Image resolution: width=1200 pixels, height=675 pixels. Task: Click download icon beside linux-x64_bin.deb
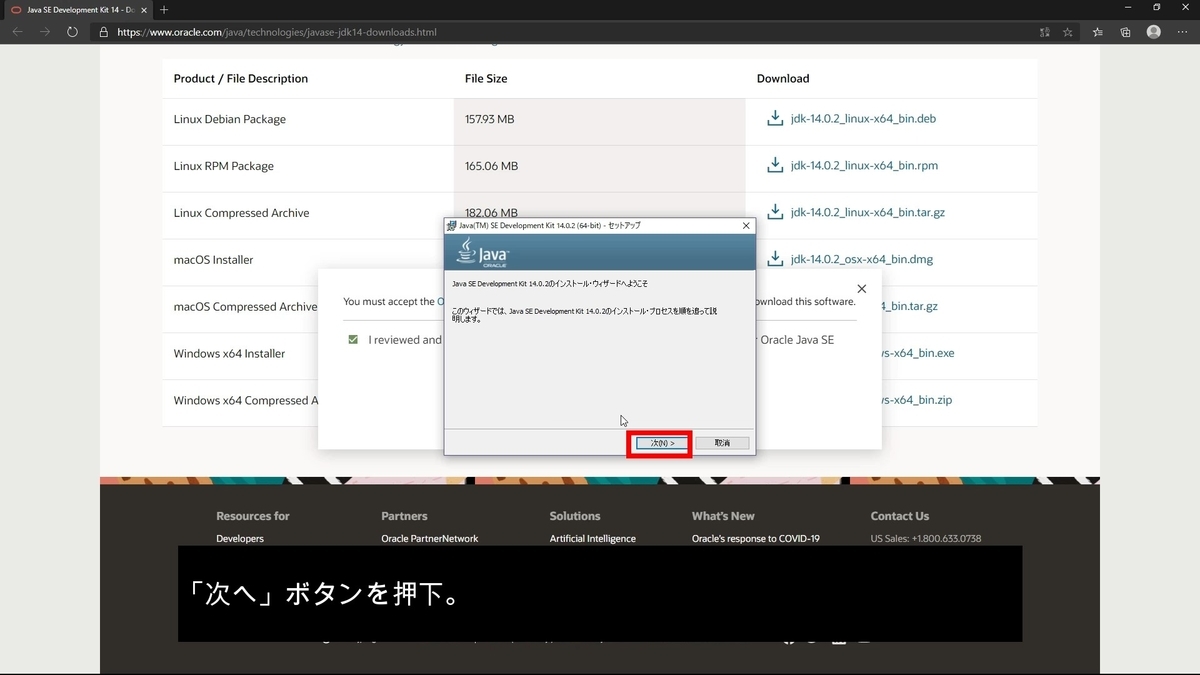(x=774, y=118)
